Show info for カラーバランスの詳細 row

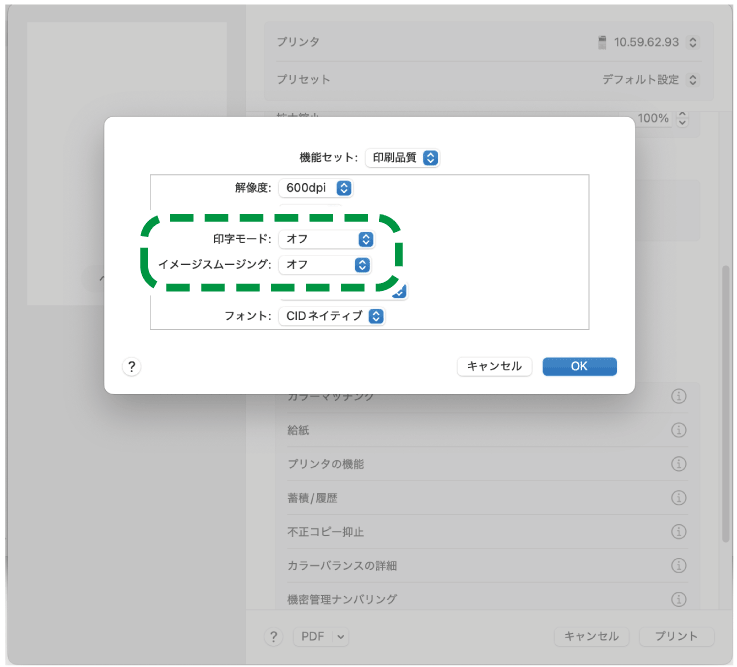[679, 565]
